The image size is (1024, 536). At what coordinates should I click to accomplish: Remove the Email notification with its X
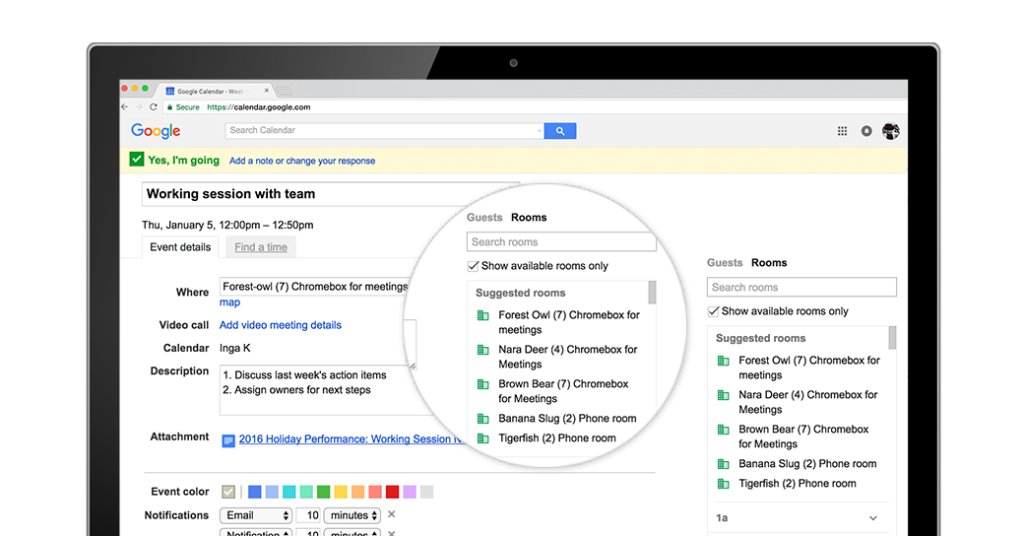pos(391,514)
